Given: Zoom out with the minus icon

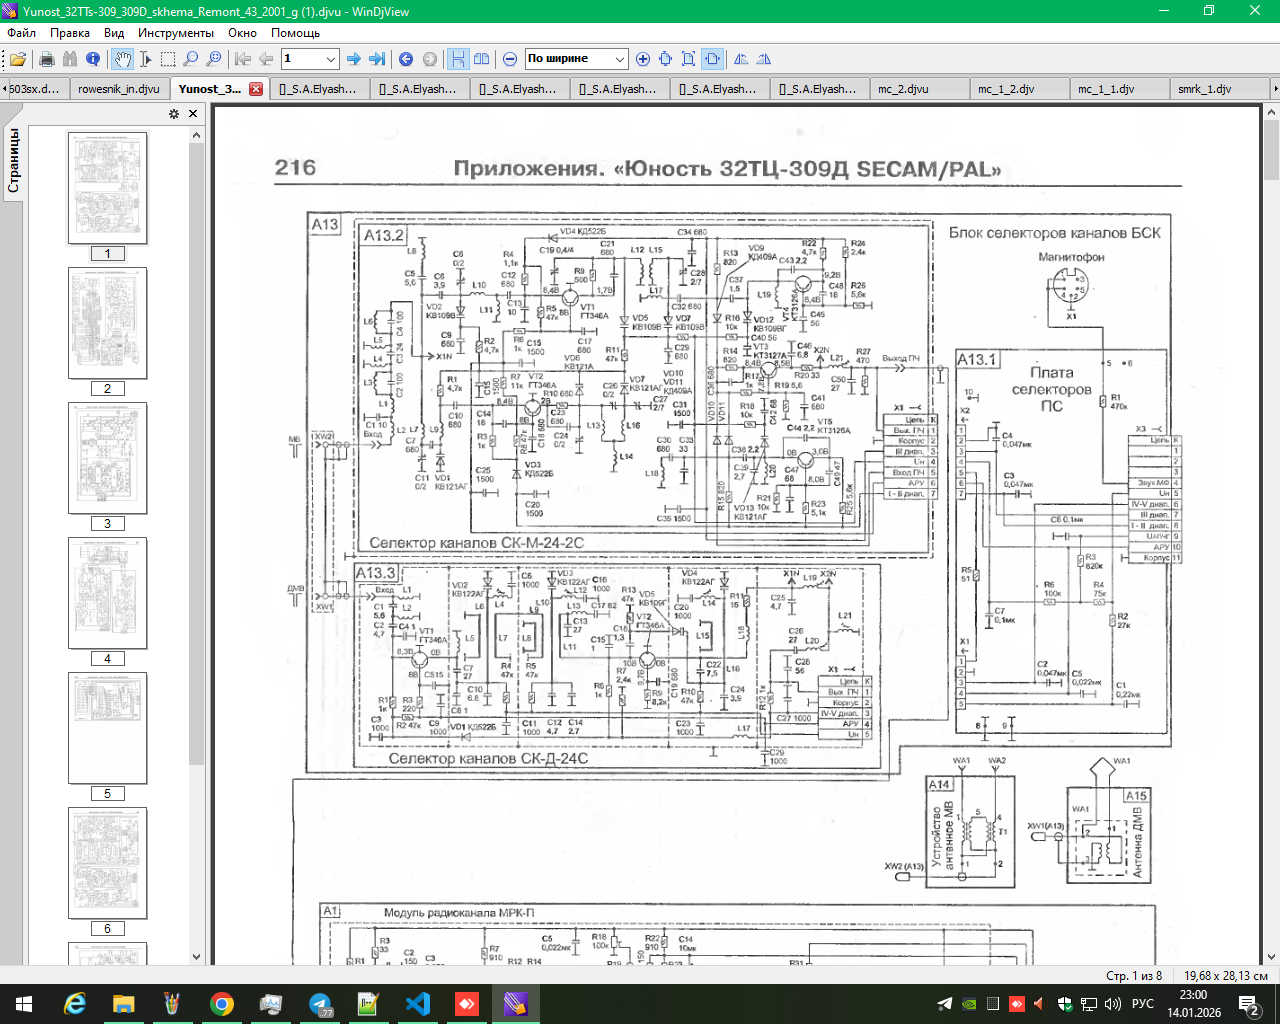Looking at the screenshot, I should click(510, 59).
